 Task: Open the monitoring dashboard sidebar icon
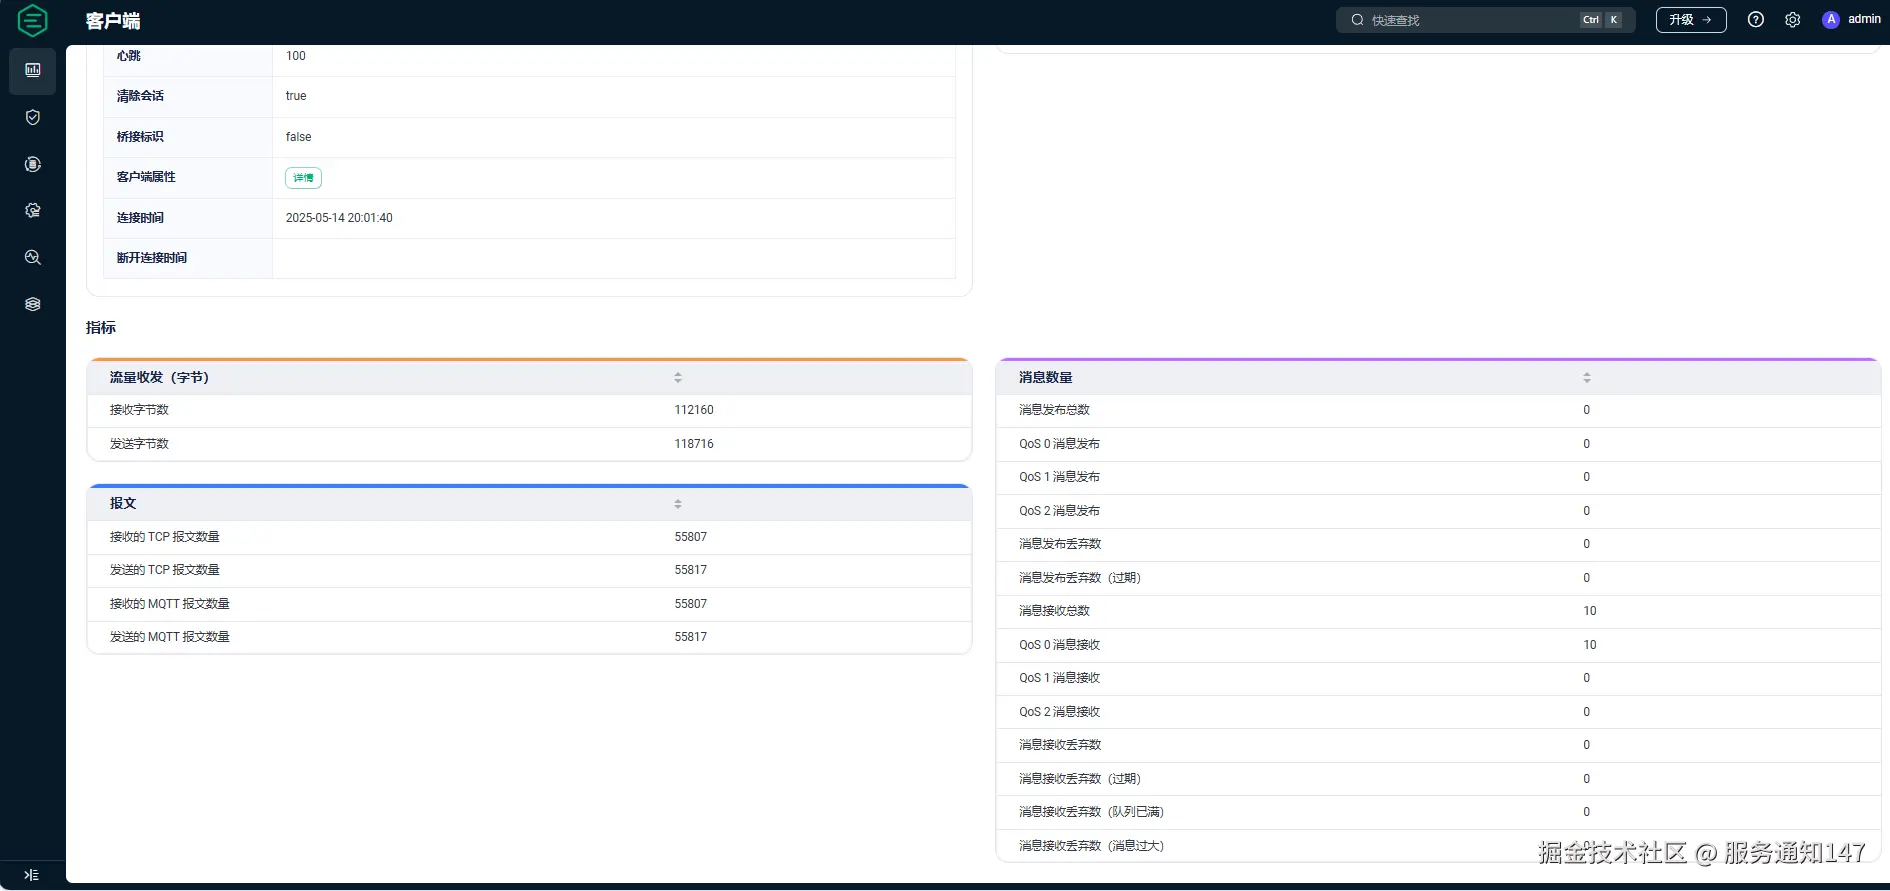click(x=33, y=70)
